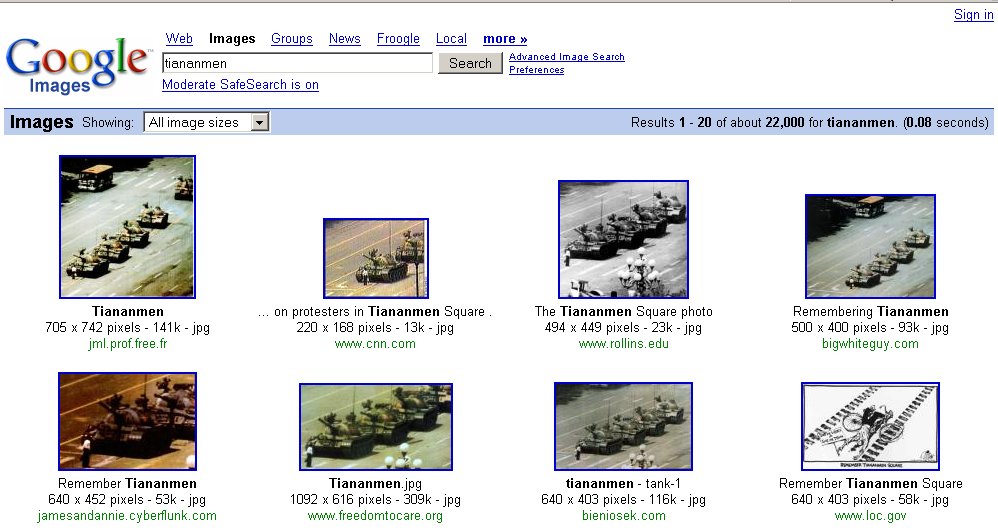Go to the News tab
The image size is (998, 531).
coord(344,39)
